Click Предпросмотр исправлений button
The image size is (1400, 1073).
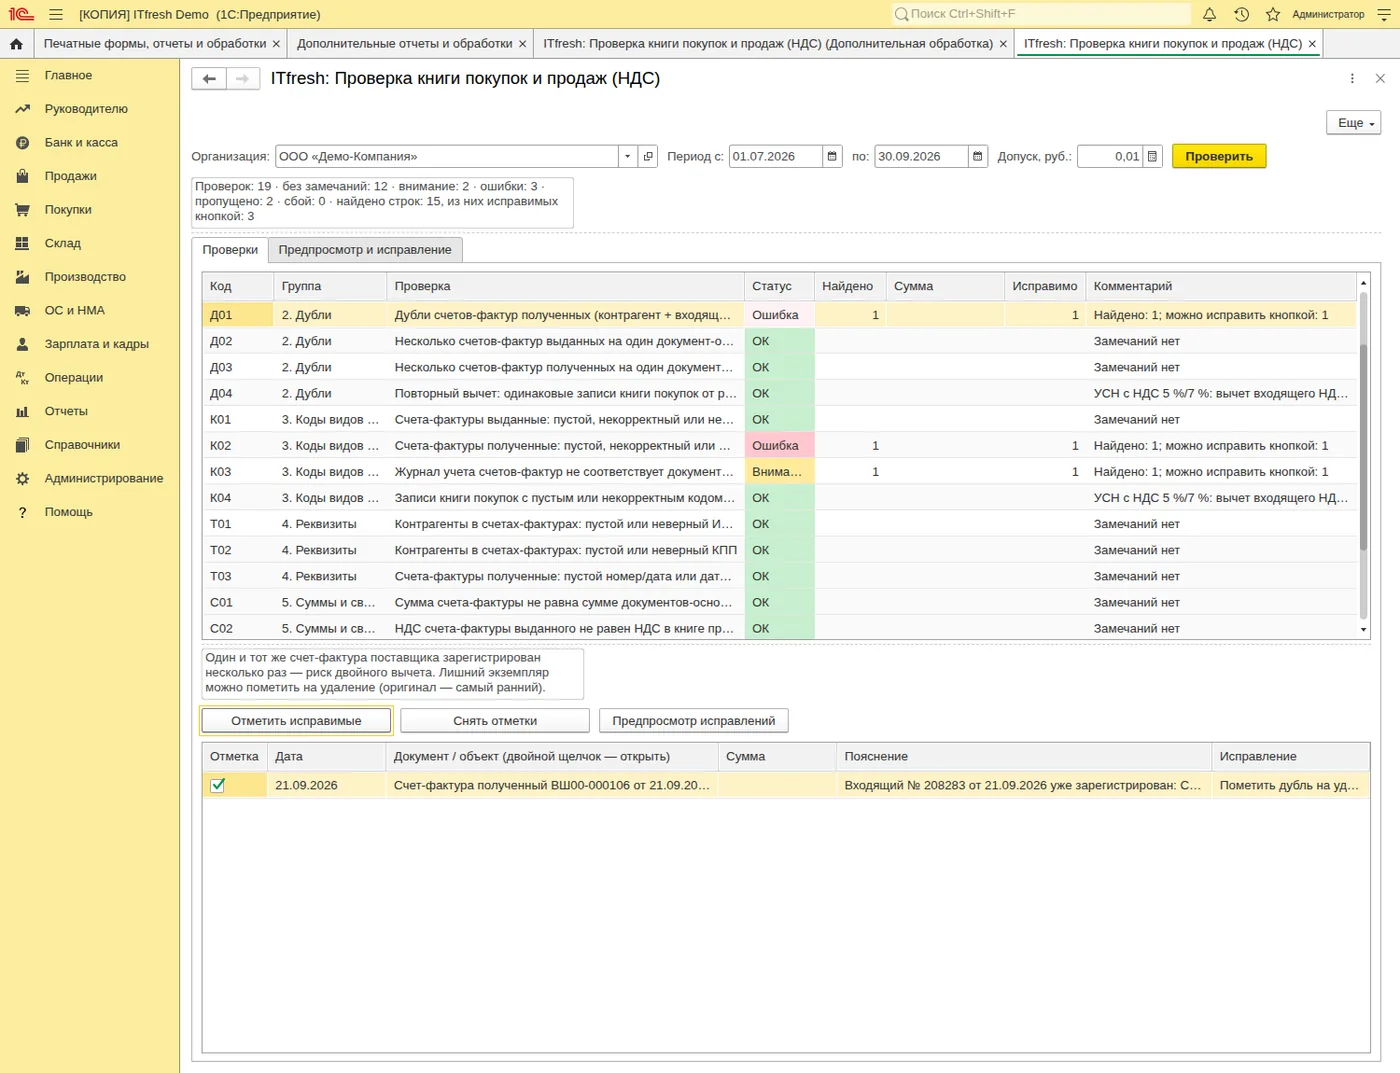pyautogui.click(x=694, y=721)
